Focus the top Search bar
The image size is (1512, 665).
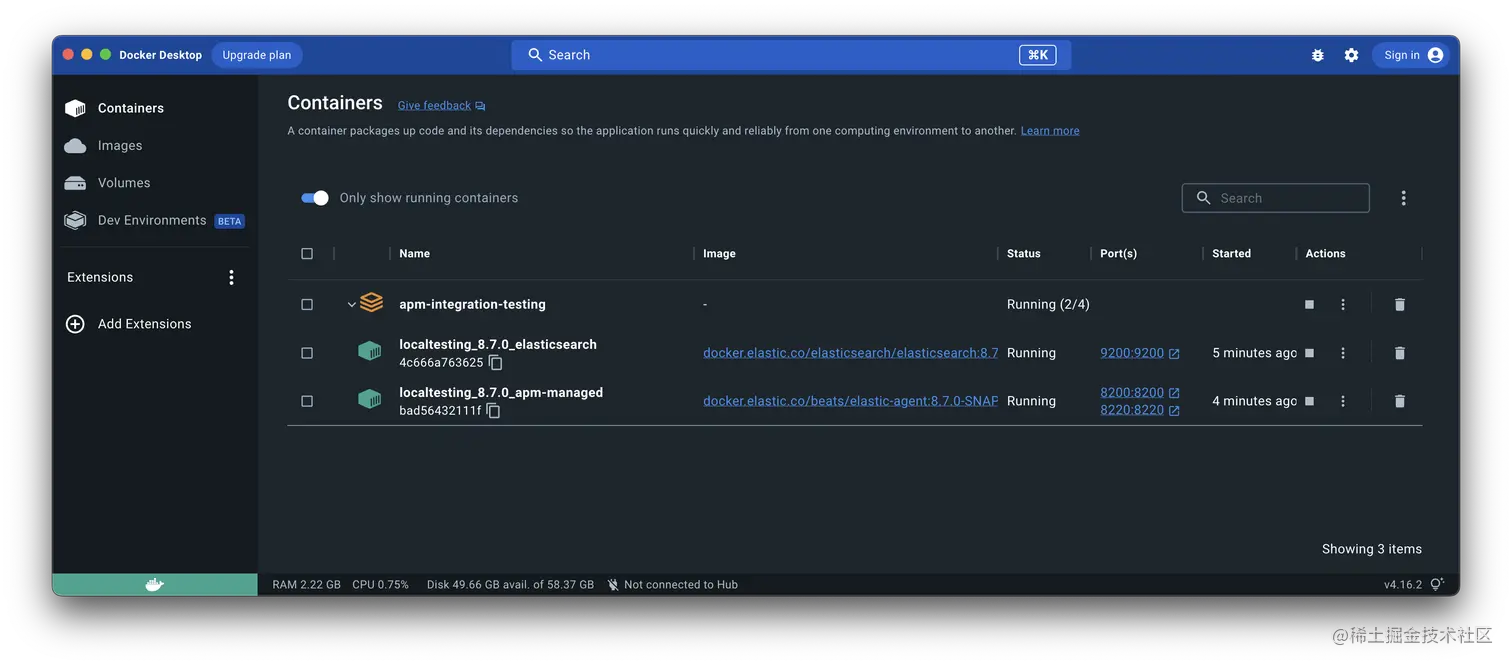[791, 55]
